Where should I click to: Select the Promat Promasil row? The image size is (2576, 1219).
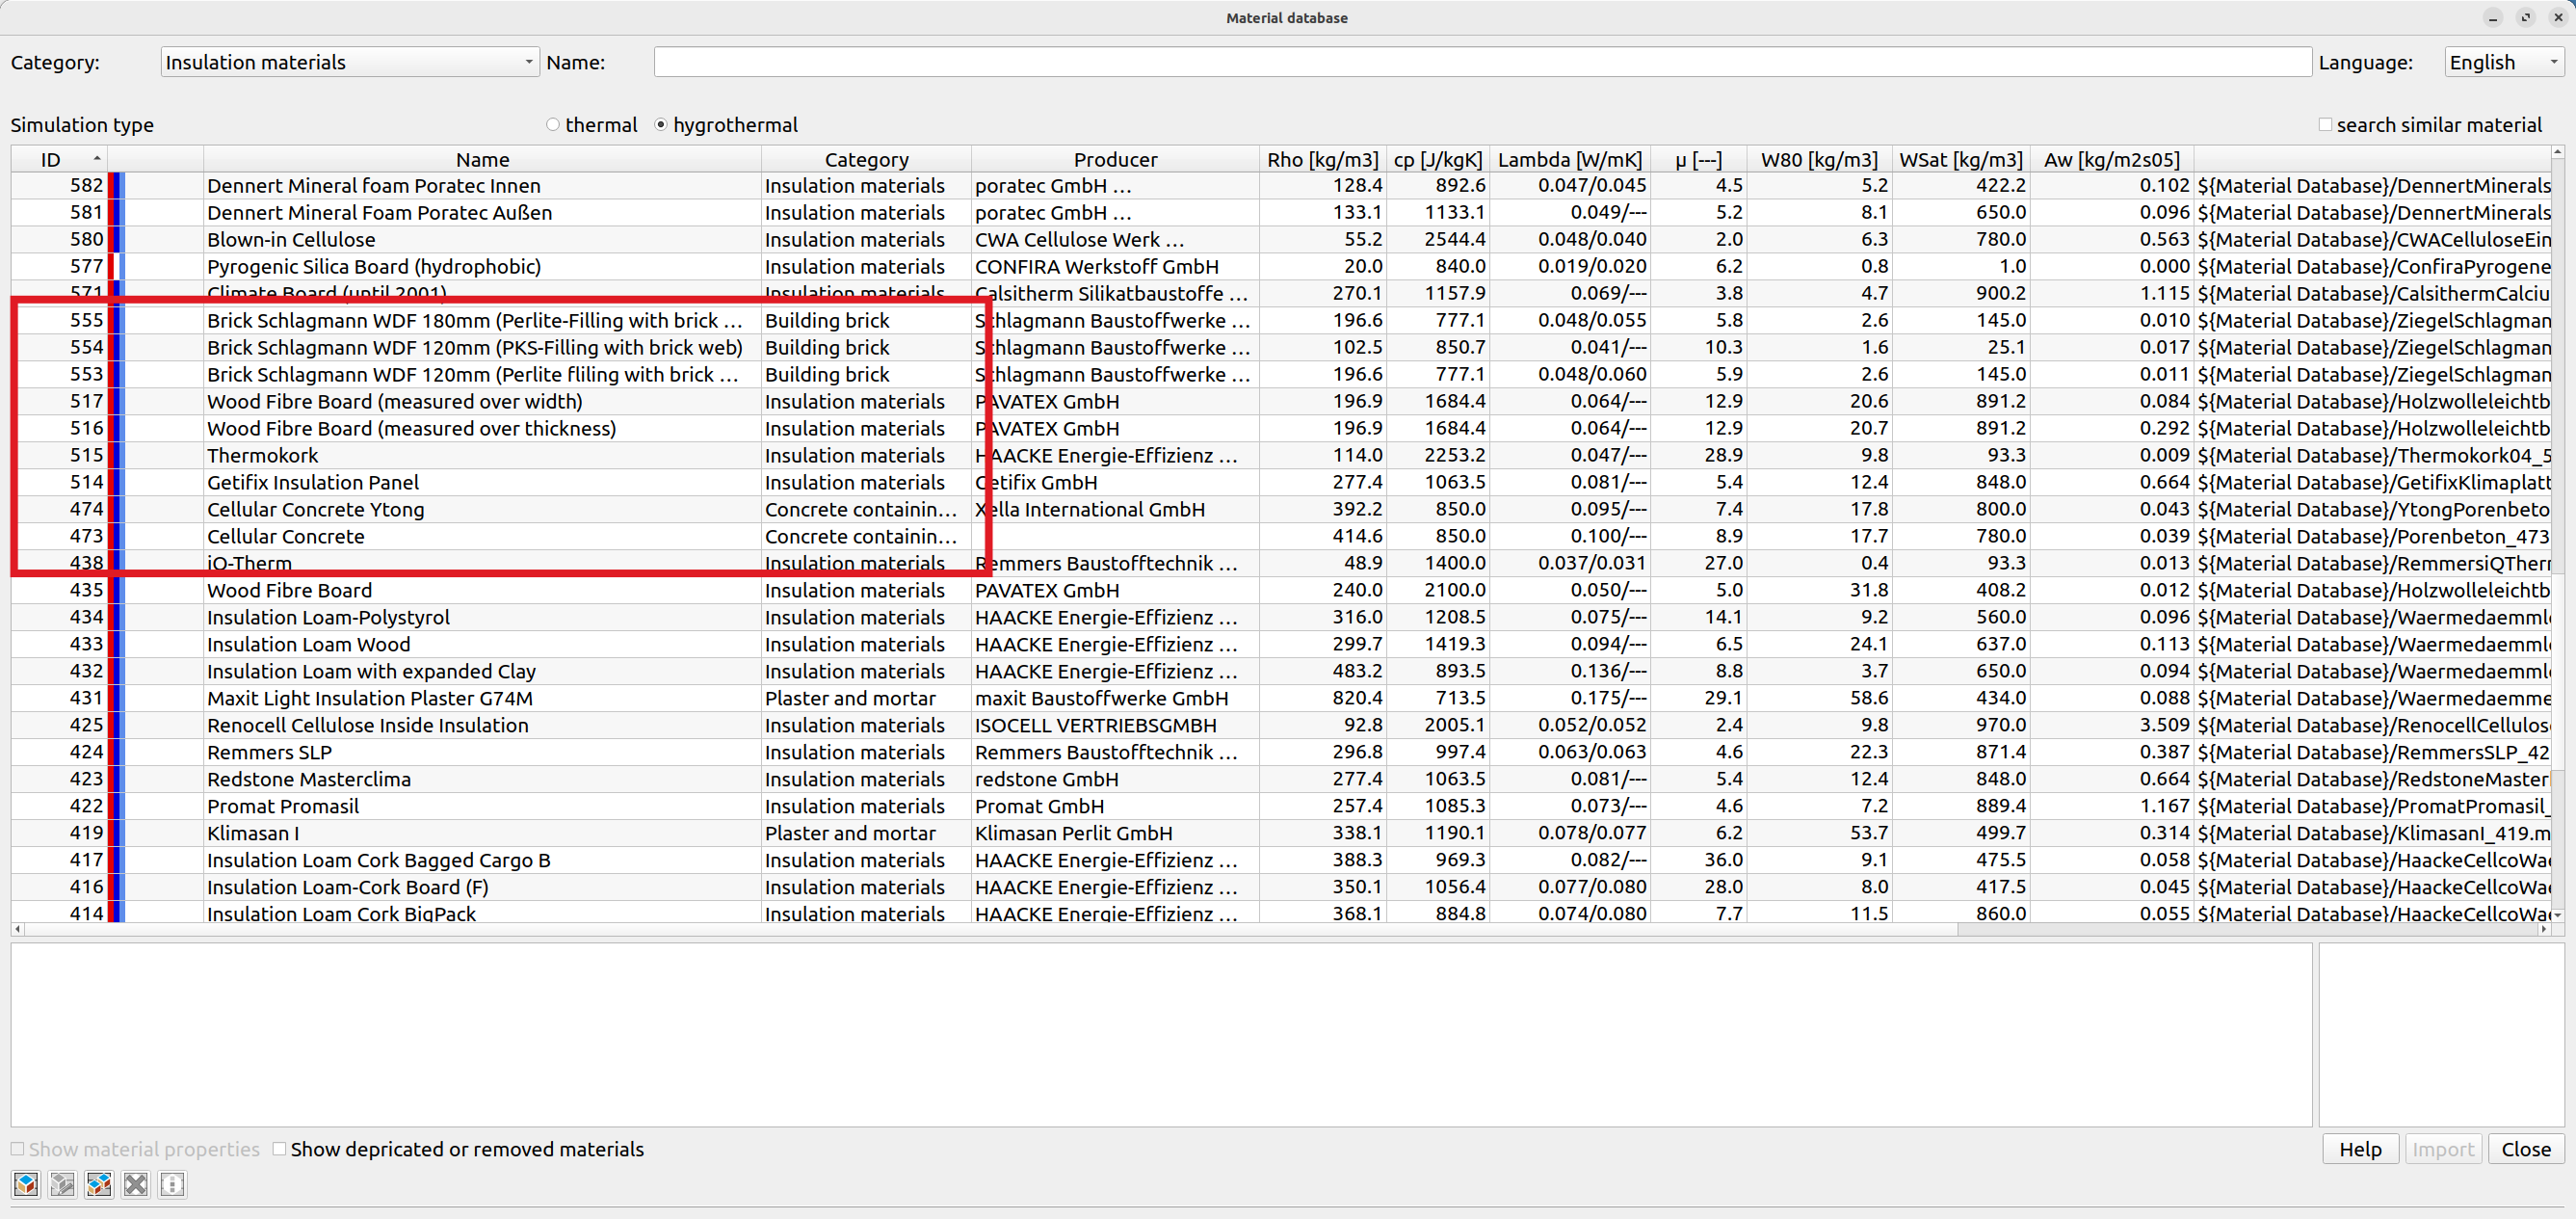pyautogui.click(x=1280, y=806)
